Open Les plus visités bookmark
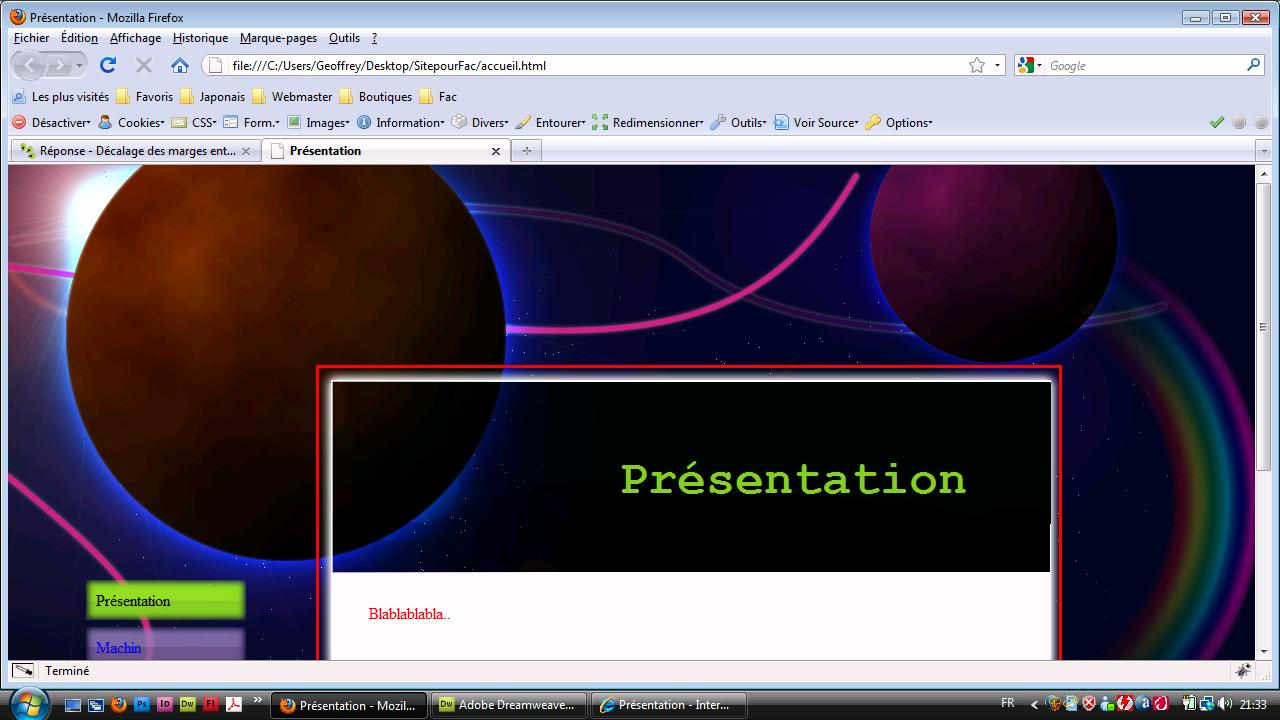 60,97
